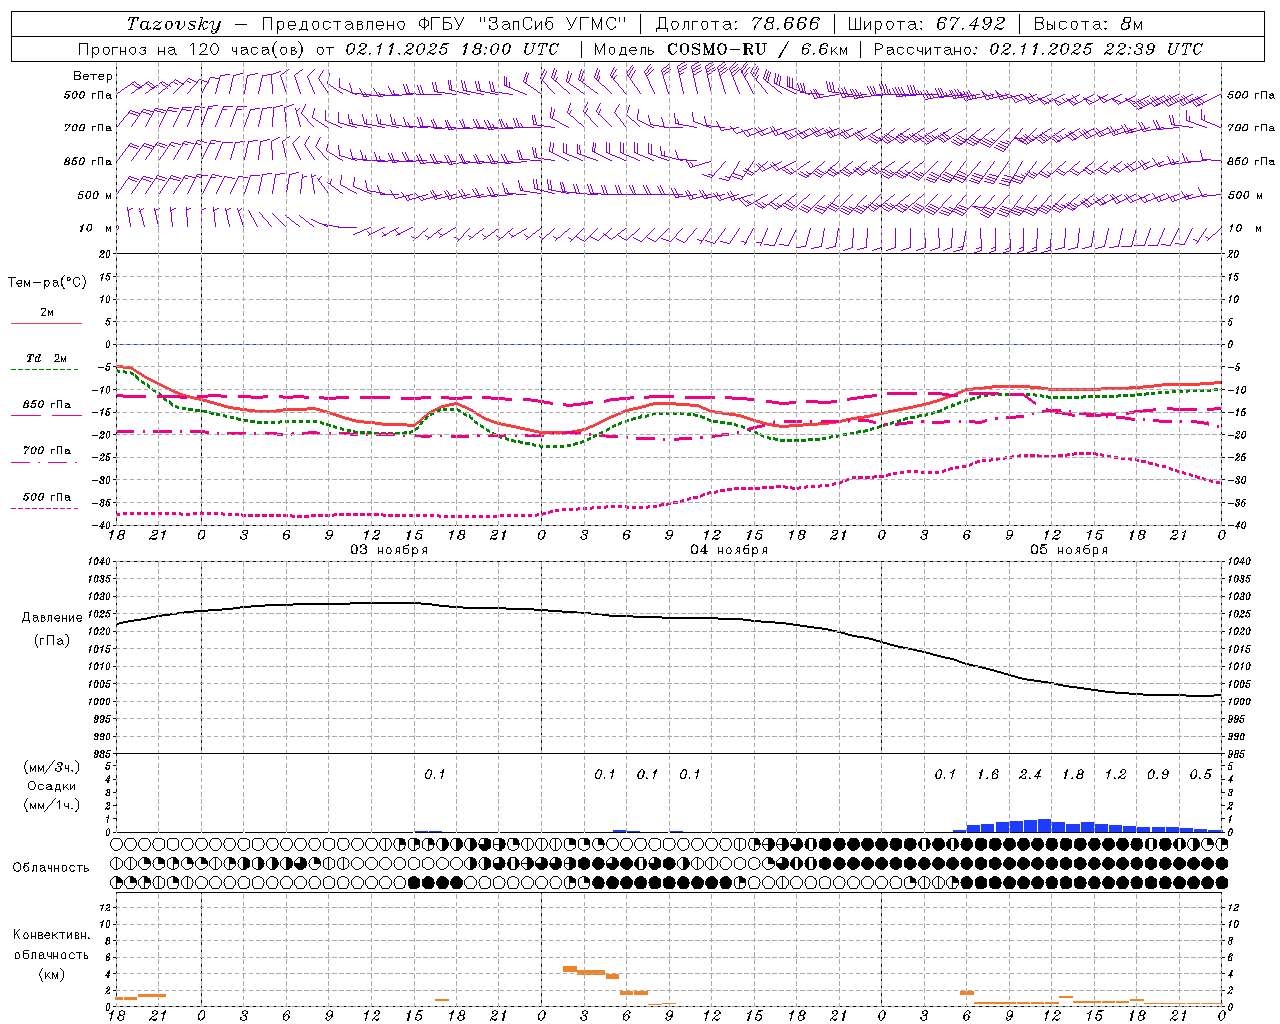Image resolution: width=1280 pixels, height=1024 pixels.
Task: Select the 03 ноября date label
Action: (x=388, y=550)
